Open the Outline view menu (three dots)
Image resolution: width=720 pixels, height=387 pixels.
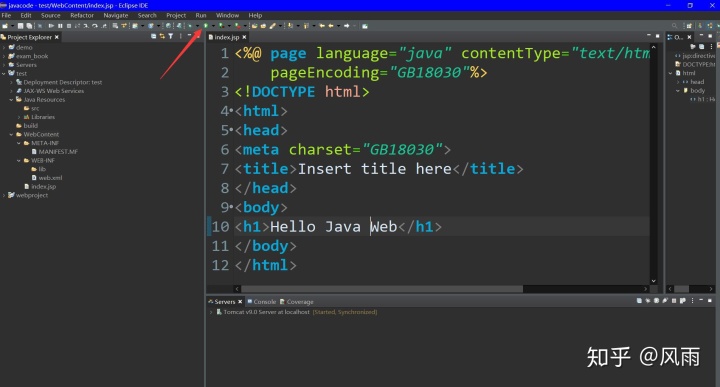711,46
